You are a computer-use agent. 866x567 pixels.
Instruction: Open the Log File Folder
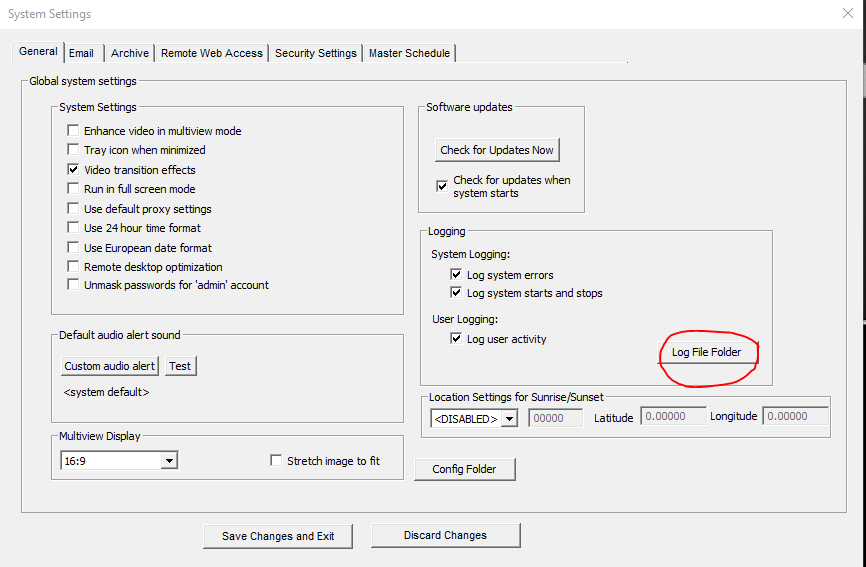click(x=706, y=352)
